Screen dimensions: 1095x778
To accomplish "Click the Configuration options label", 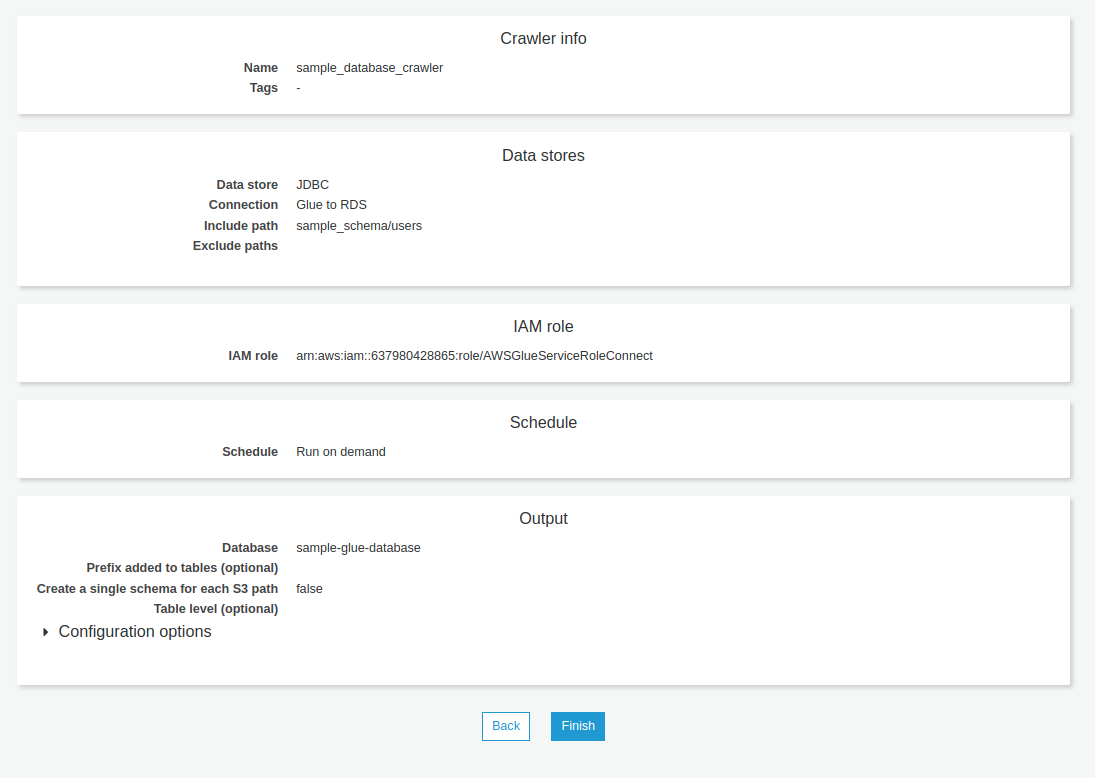I will [x=135, y=632].
